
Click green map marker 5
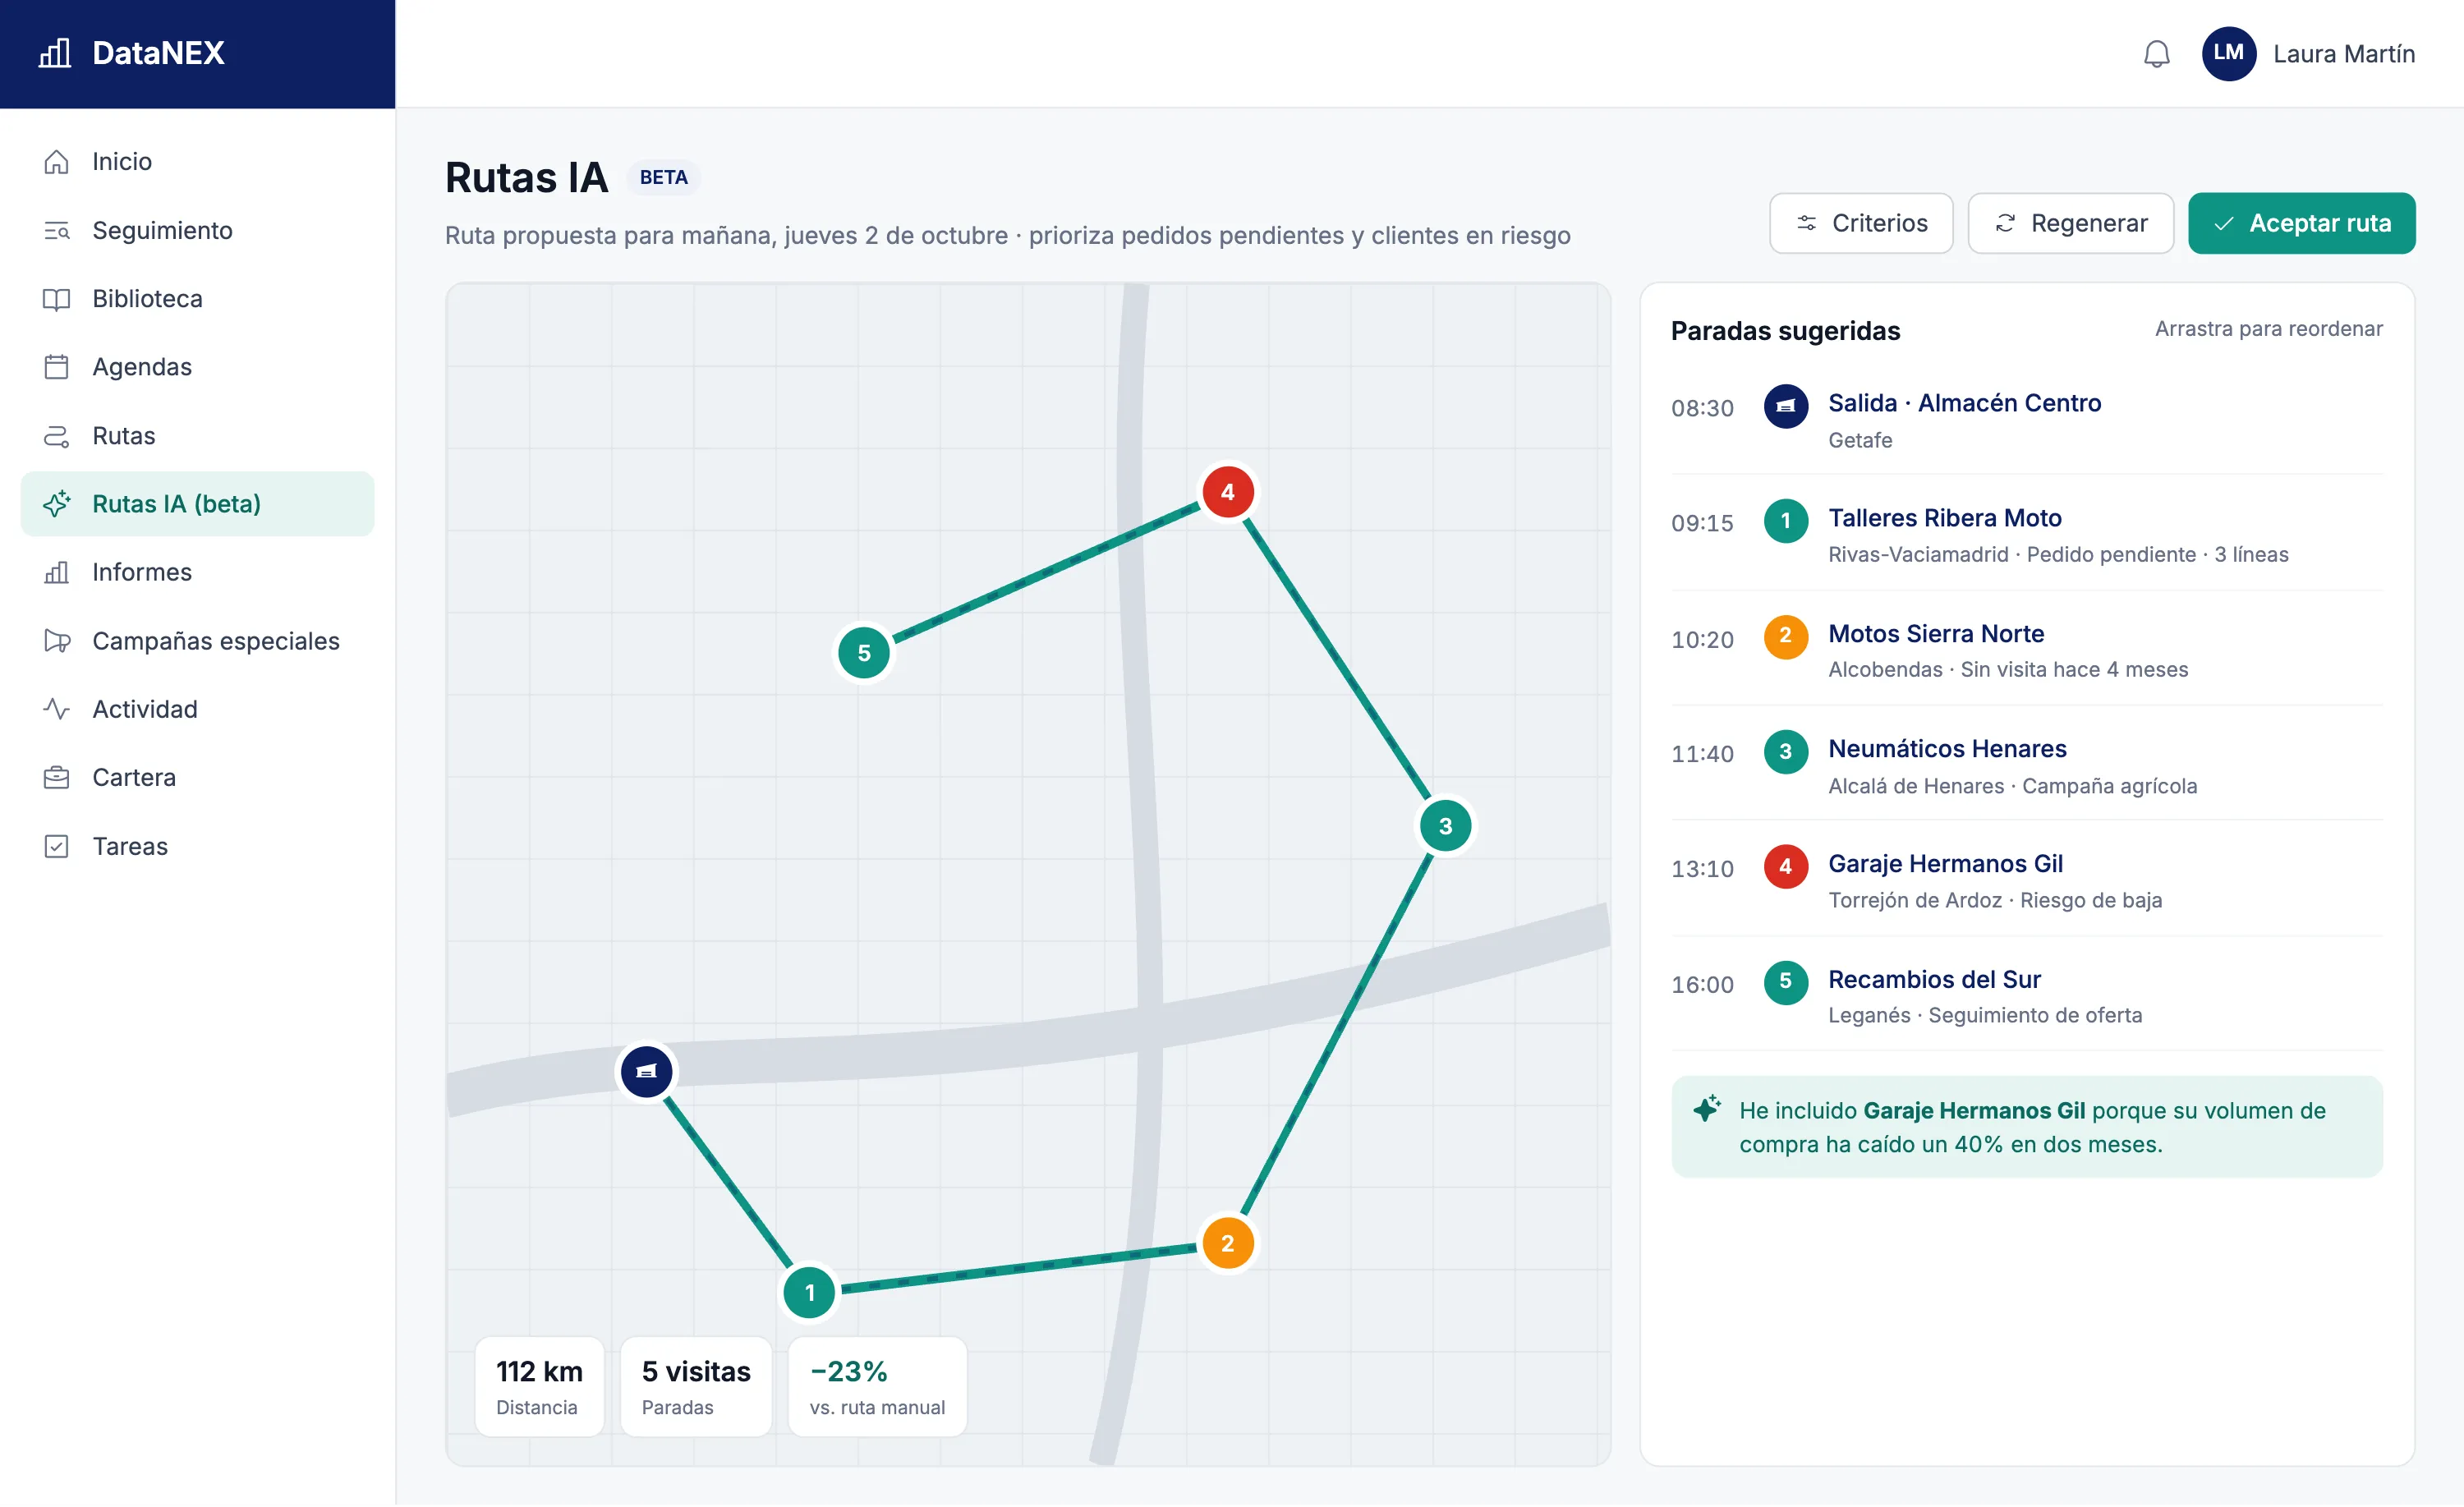tap(864, 653)
